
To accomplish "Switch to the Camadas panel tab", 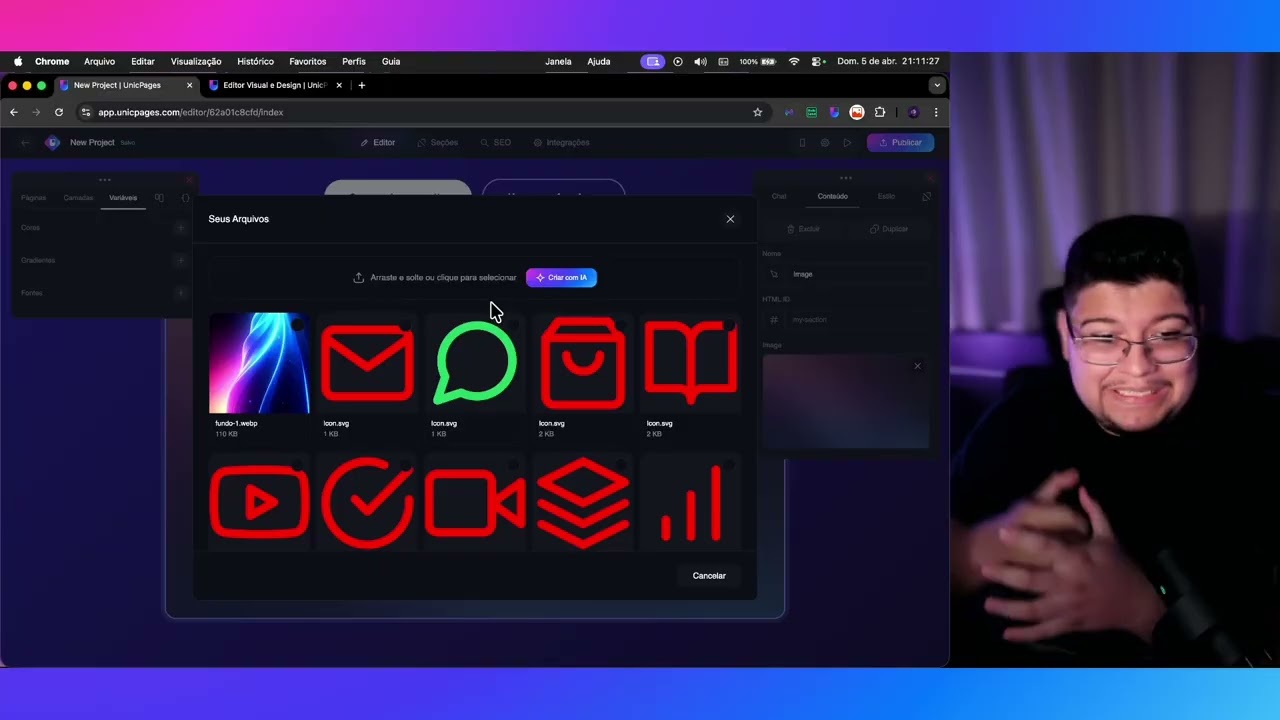I will point(78,198).
